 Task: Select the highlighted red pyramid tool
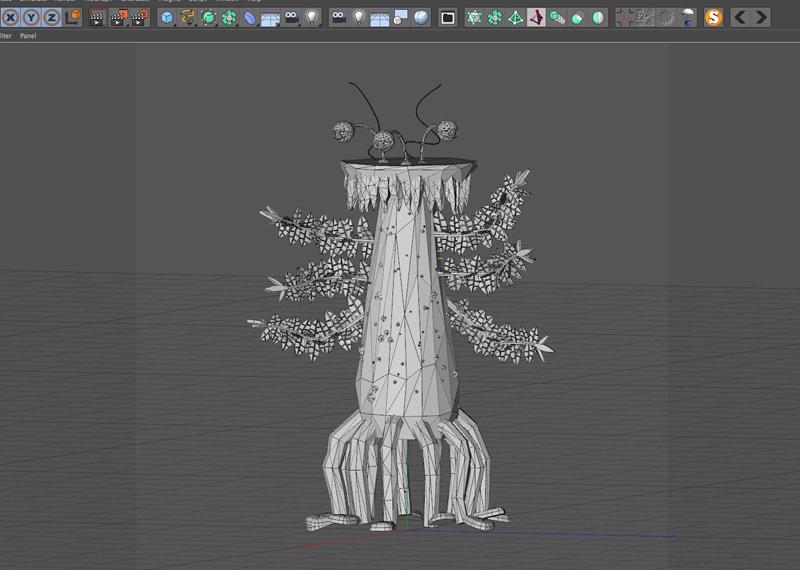point(536,18)
